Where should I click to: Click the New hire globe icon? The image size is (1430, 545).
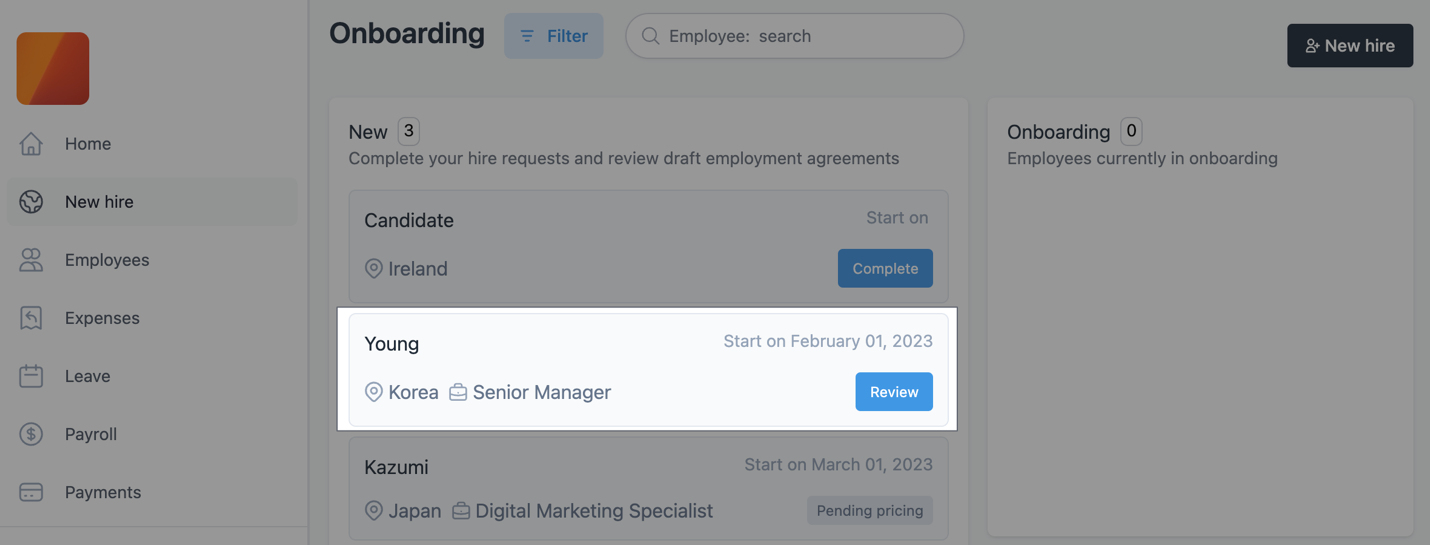[31, 202]
